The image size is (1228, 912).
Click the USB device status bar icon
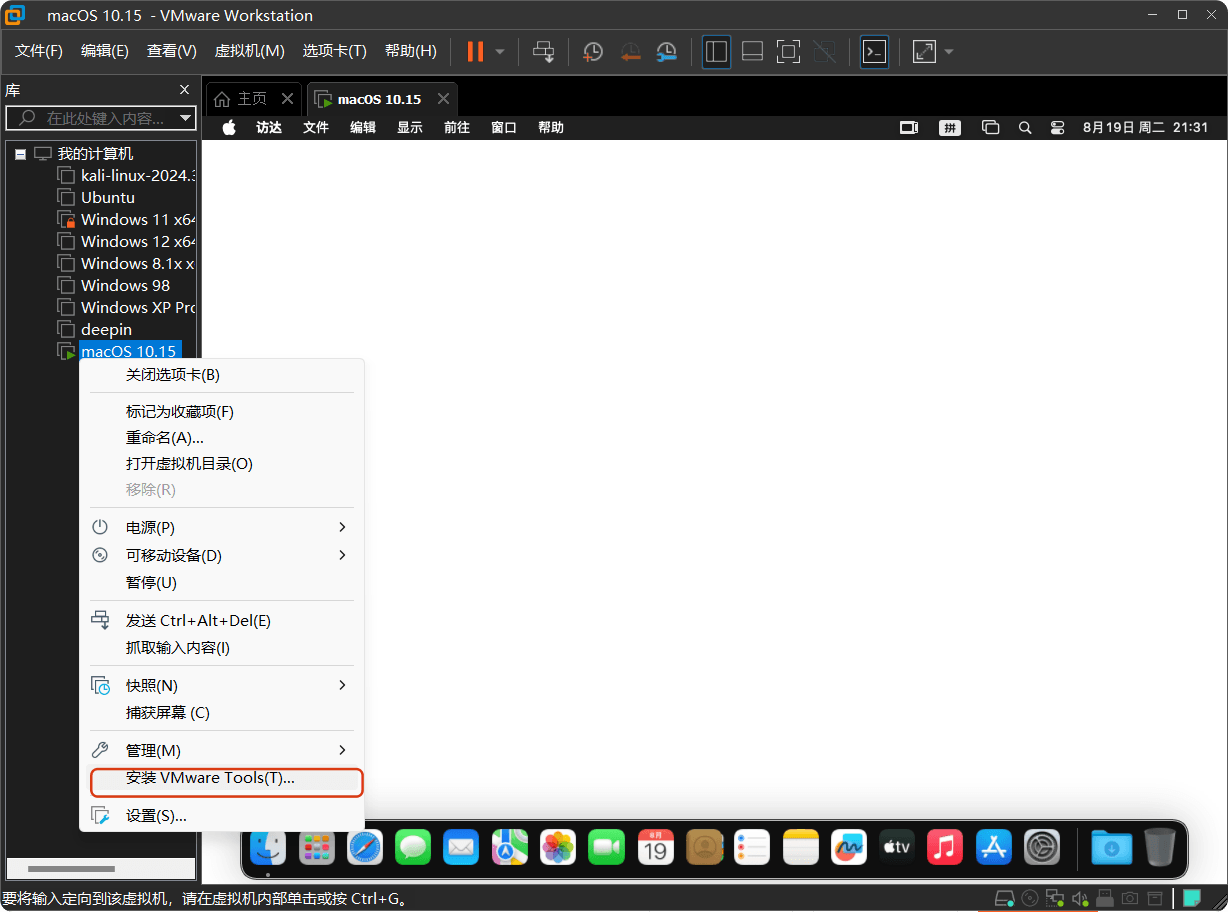(x=1104, y=899)
